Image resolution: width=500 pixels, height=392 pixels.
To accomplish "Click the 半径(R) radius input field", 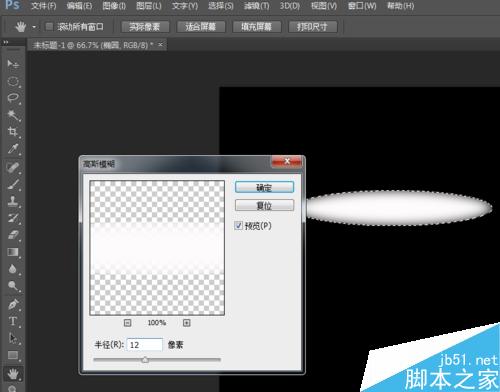I will [145, 345].
